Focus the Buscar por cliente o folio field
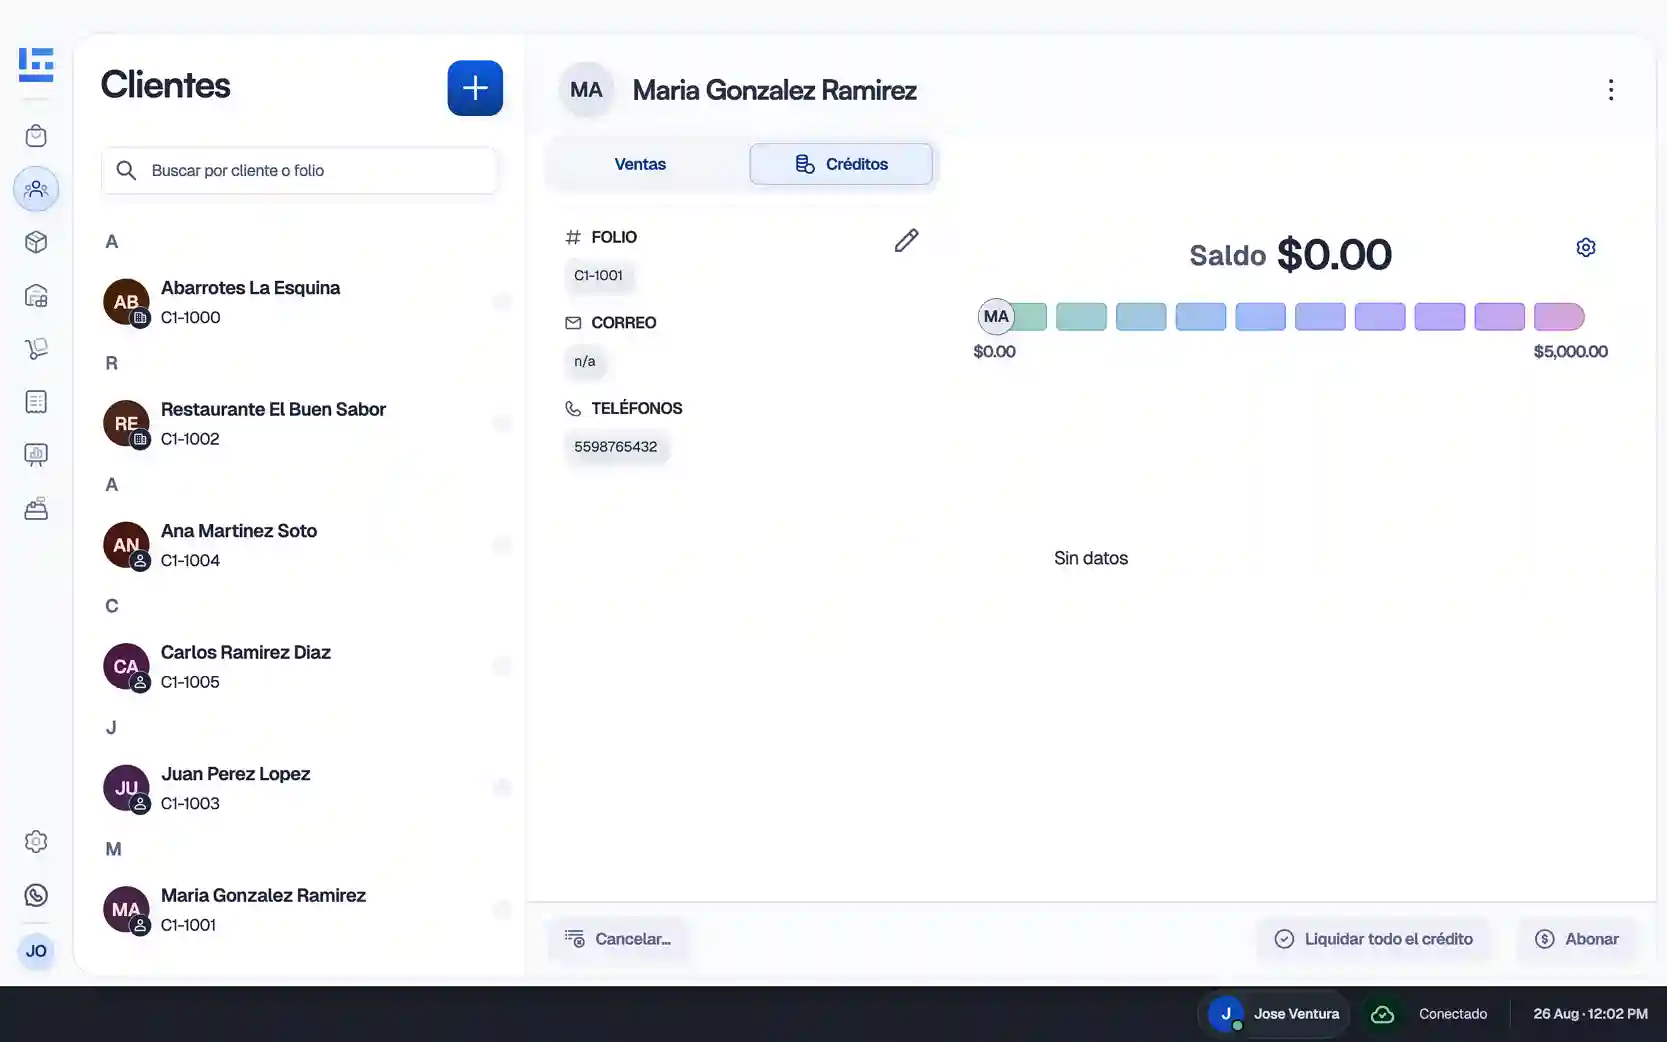 click(x=299, y=171)
